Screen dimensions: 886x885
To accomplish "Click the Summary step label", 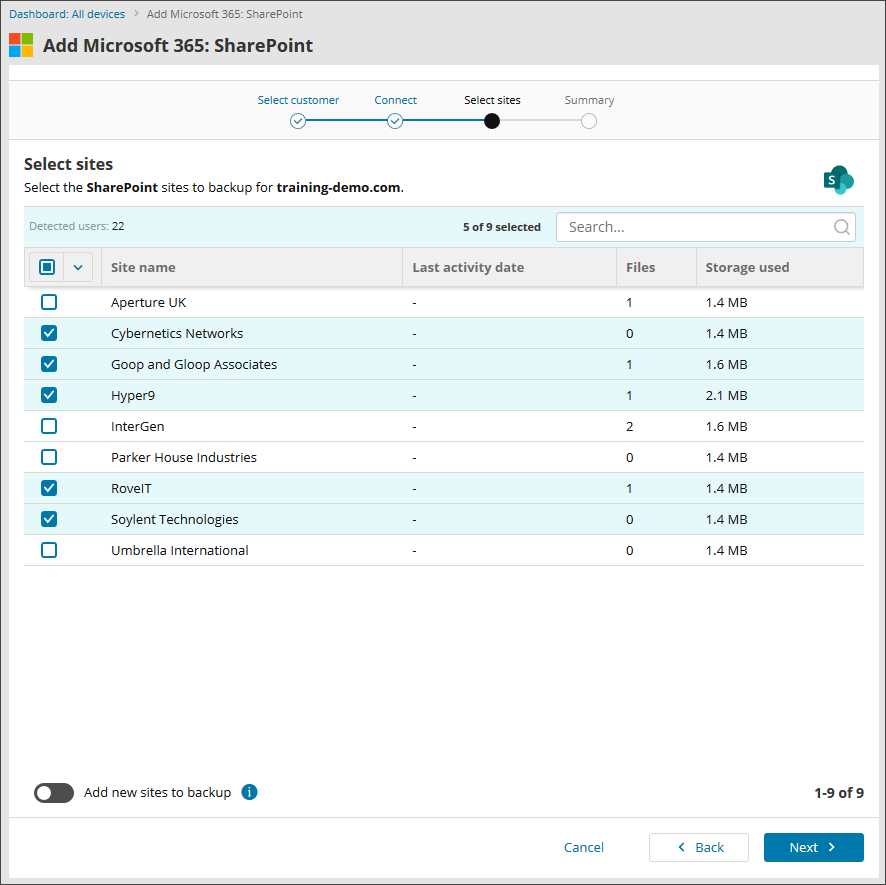I will pos(589,100).
